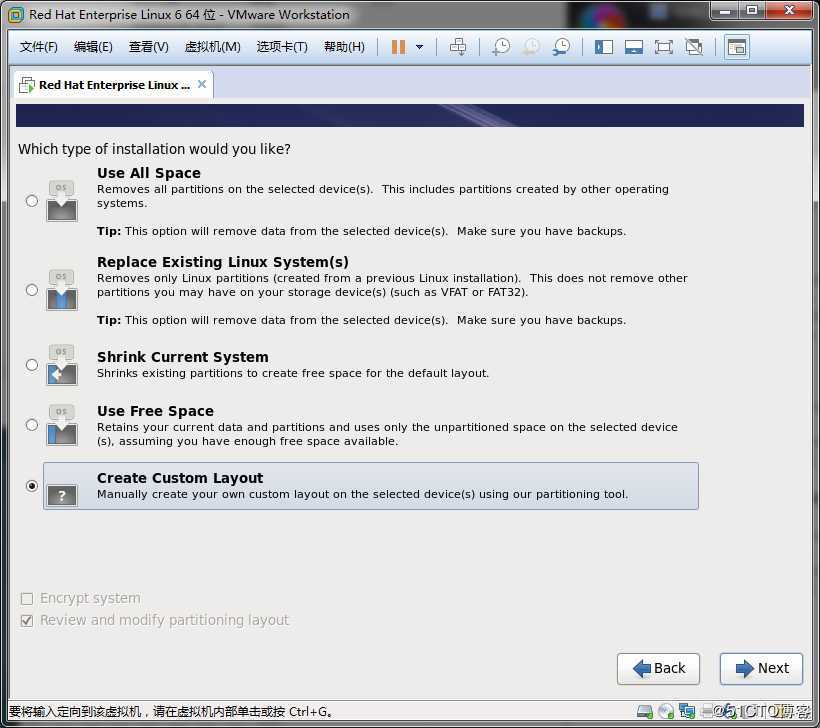Image resolution: width=820 pixels, height=728 pixels.
Task: Open the 帮助(H) menu
Action: tap(344, 47)
